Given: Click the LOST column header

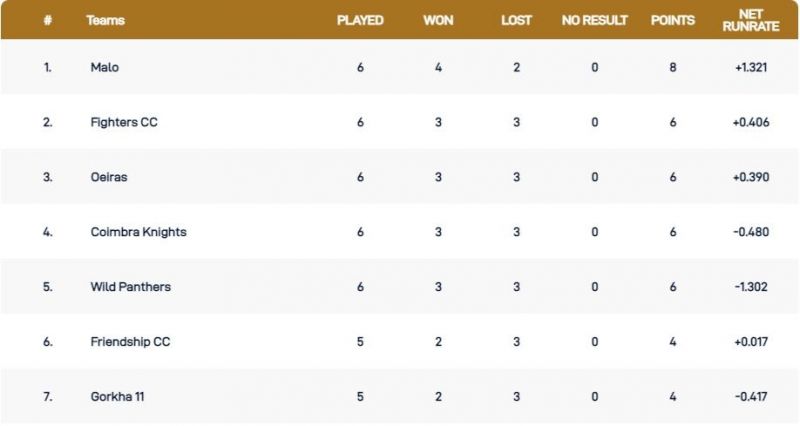Looking at the screenshot, I should pos(516,20).
